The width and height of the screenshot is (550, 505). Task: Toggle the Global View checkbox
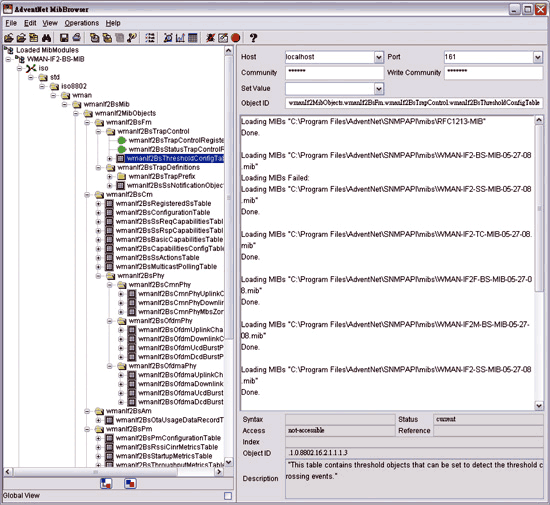click(x=228, y=496)
